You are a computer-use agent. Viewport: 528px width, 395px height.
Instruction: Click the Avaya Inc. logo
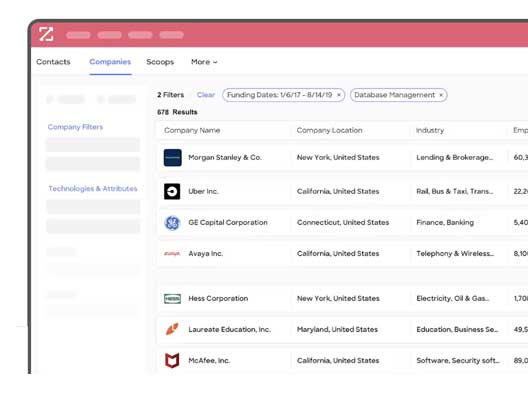tap(172, 254)
